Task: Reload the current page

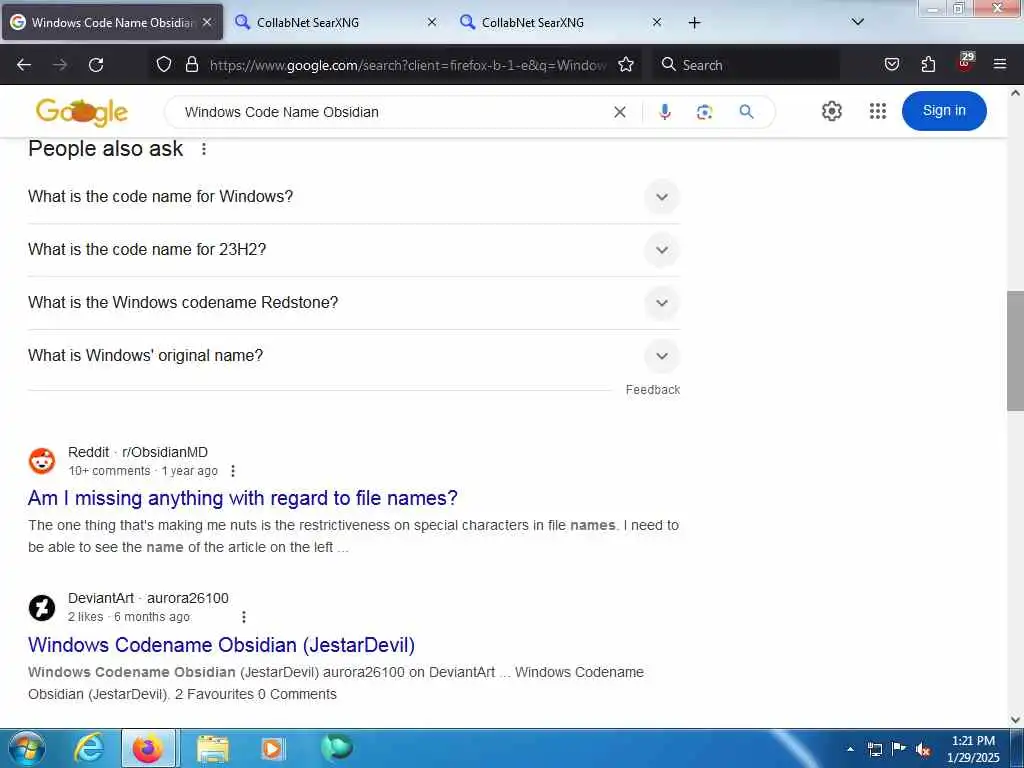Action: pyautogui.click(x=96, y=65)
